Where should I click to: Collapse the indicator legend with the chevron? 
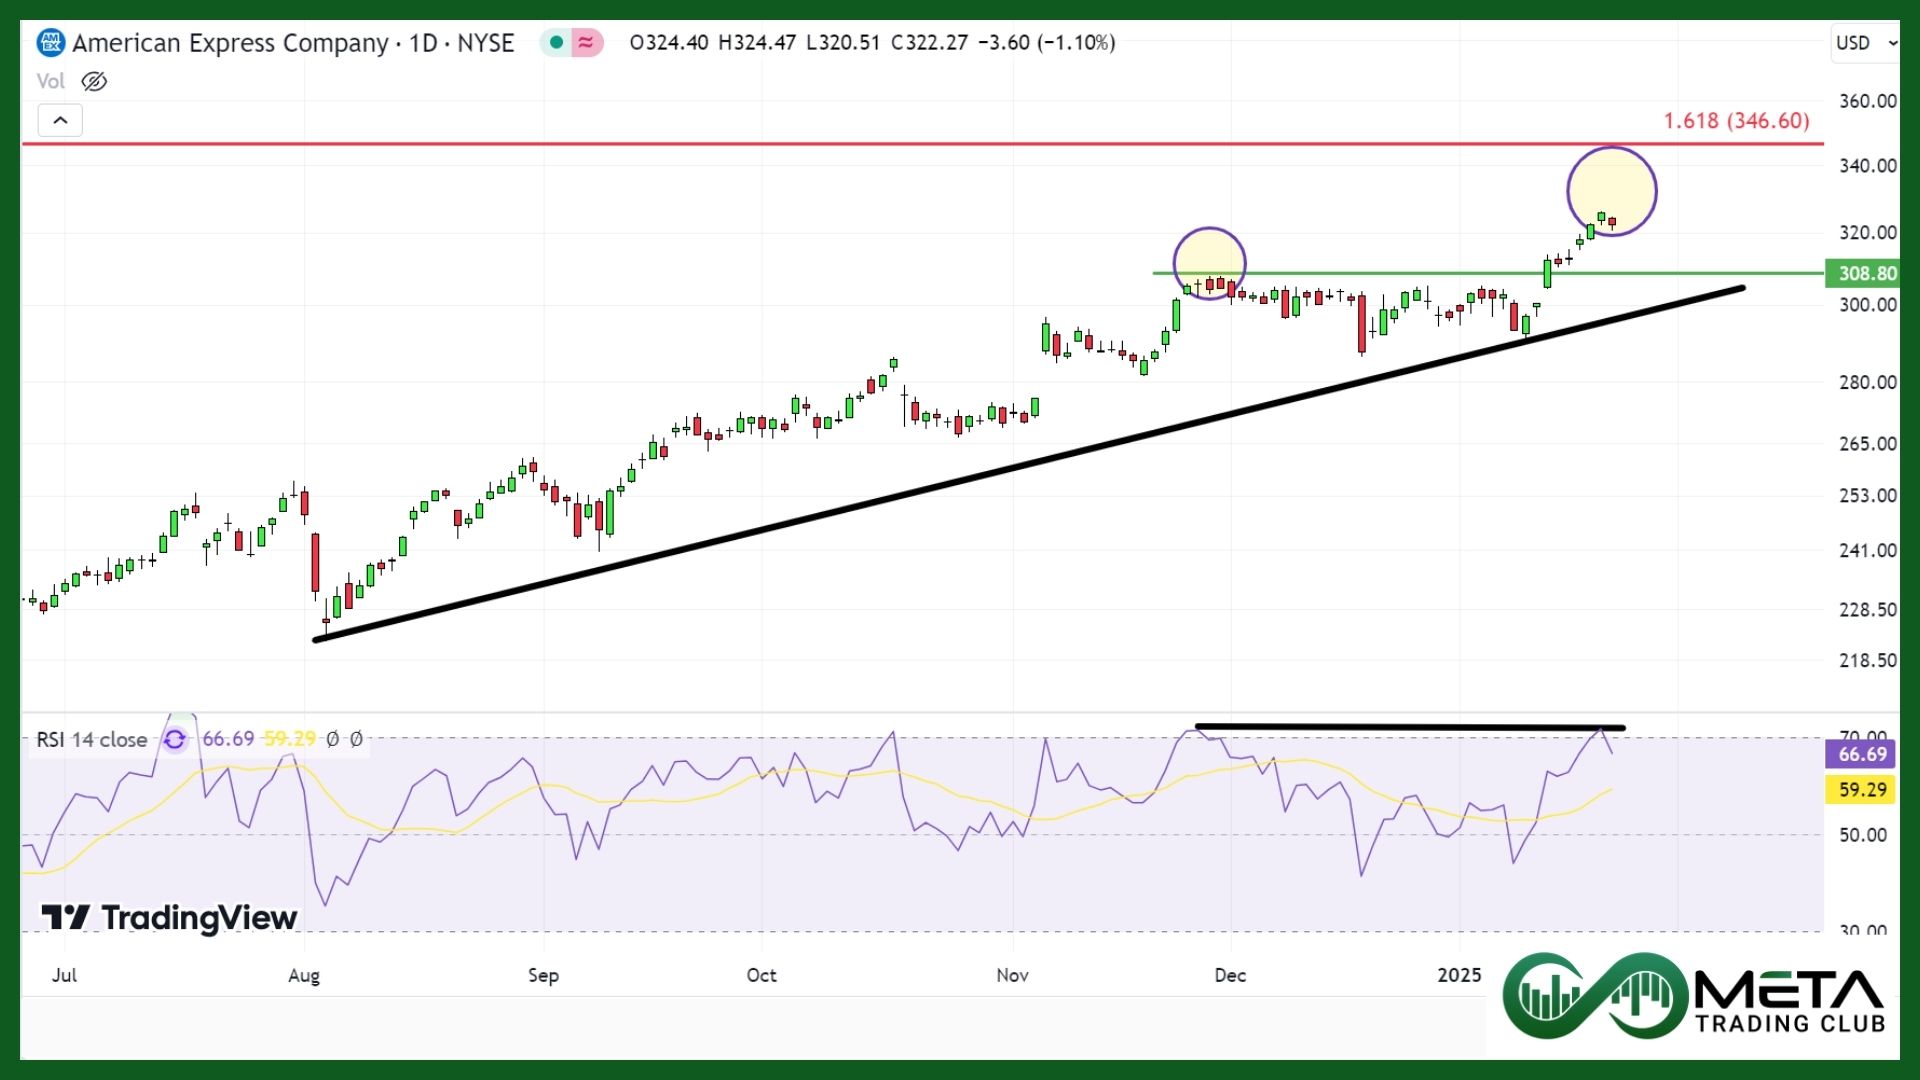60,120
